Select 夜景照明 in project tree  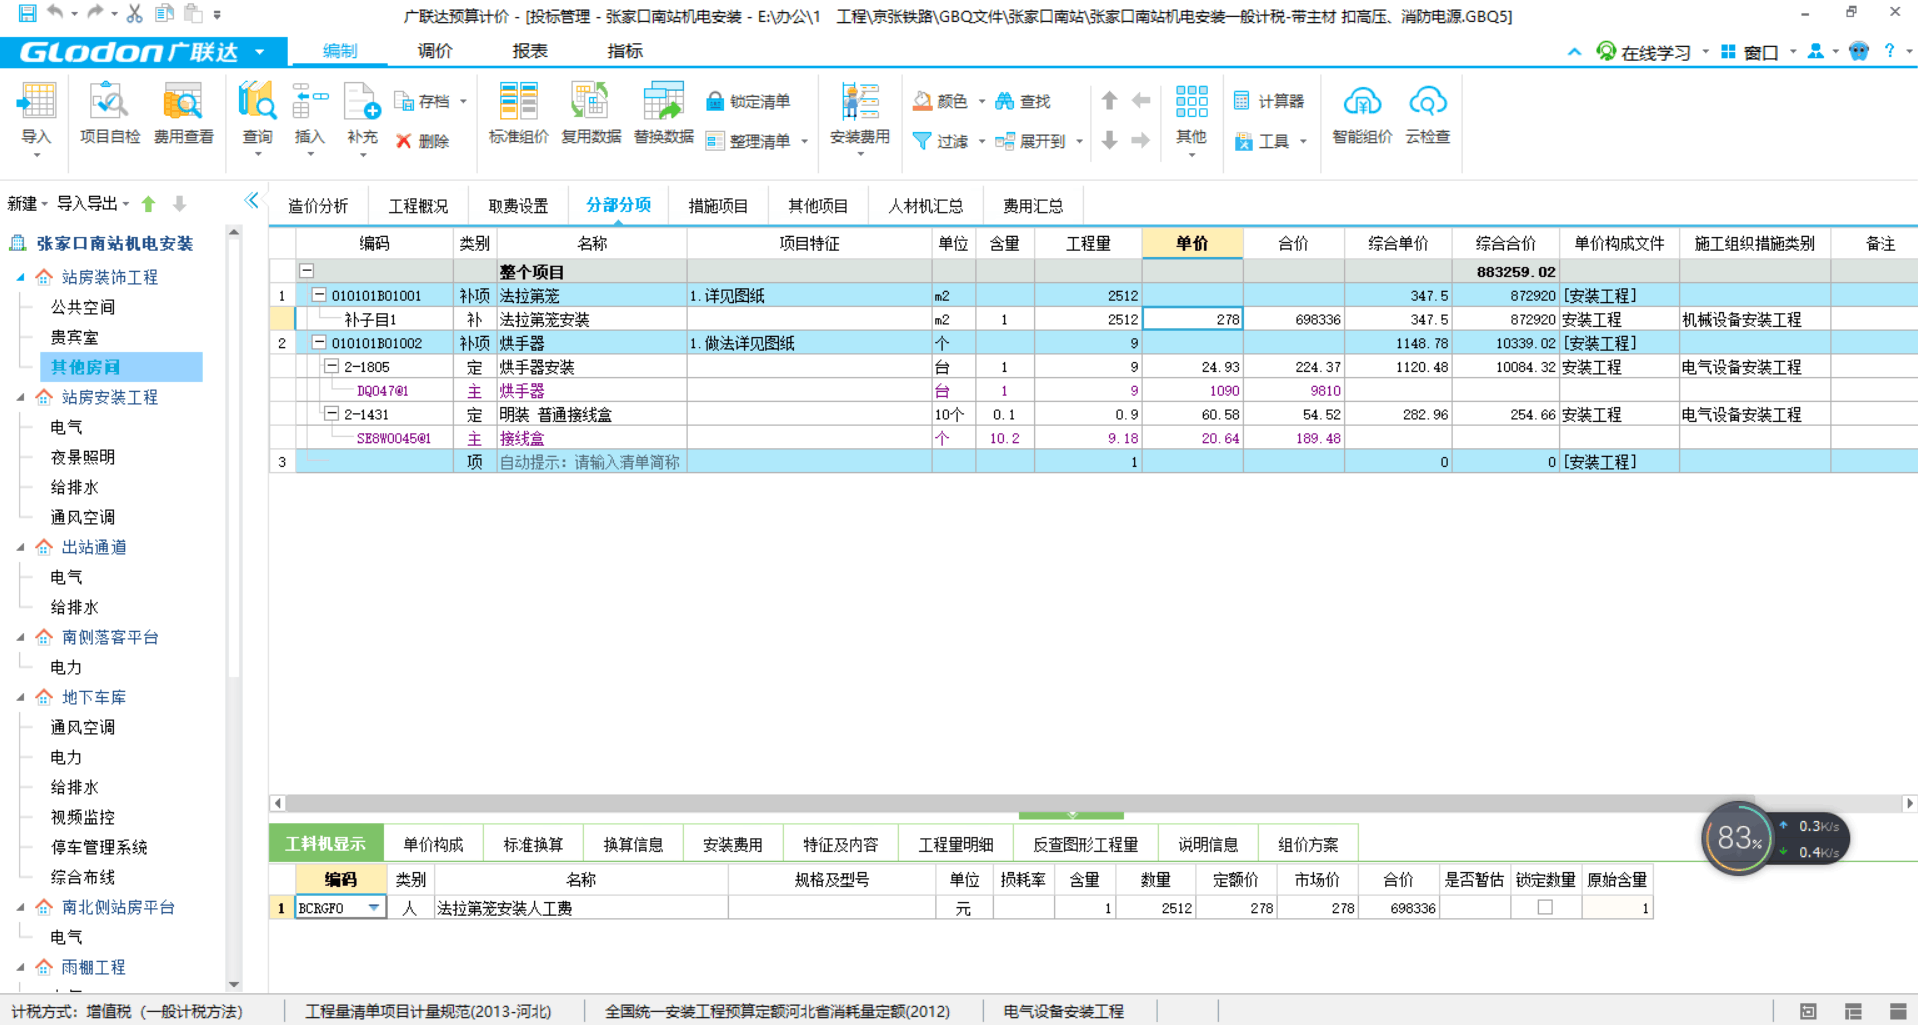coord(83,457)
